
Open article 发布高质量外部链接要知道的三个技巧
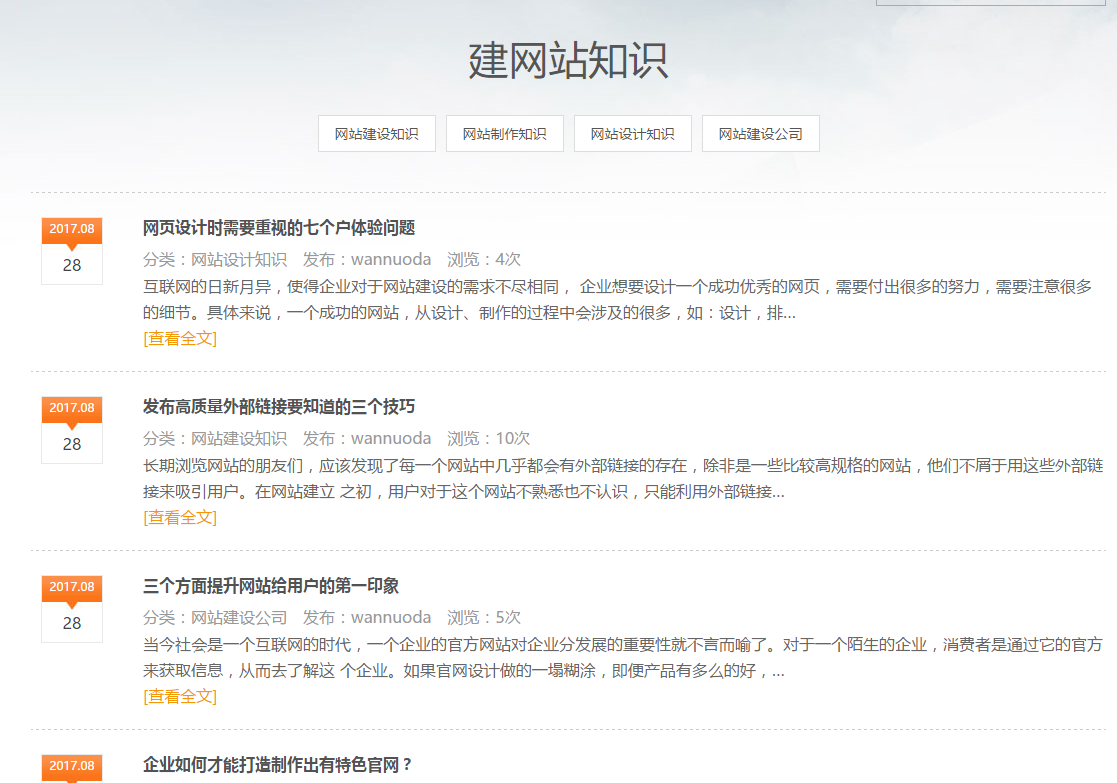click(x=279, y=407)
